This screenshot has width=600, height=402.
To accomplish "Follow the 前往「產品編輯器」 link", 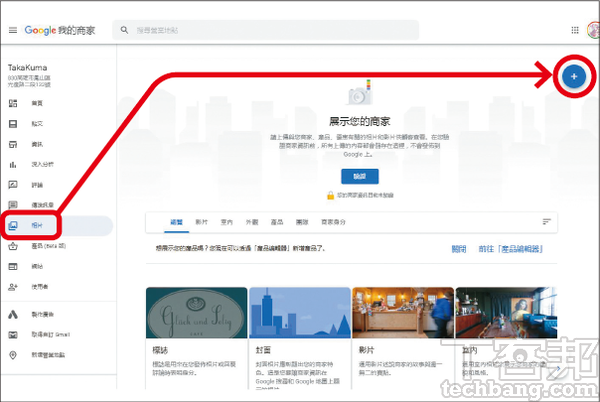I will pos(510,249).
